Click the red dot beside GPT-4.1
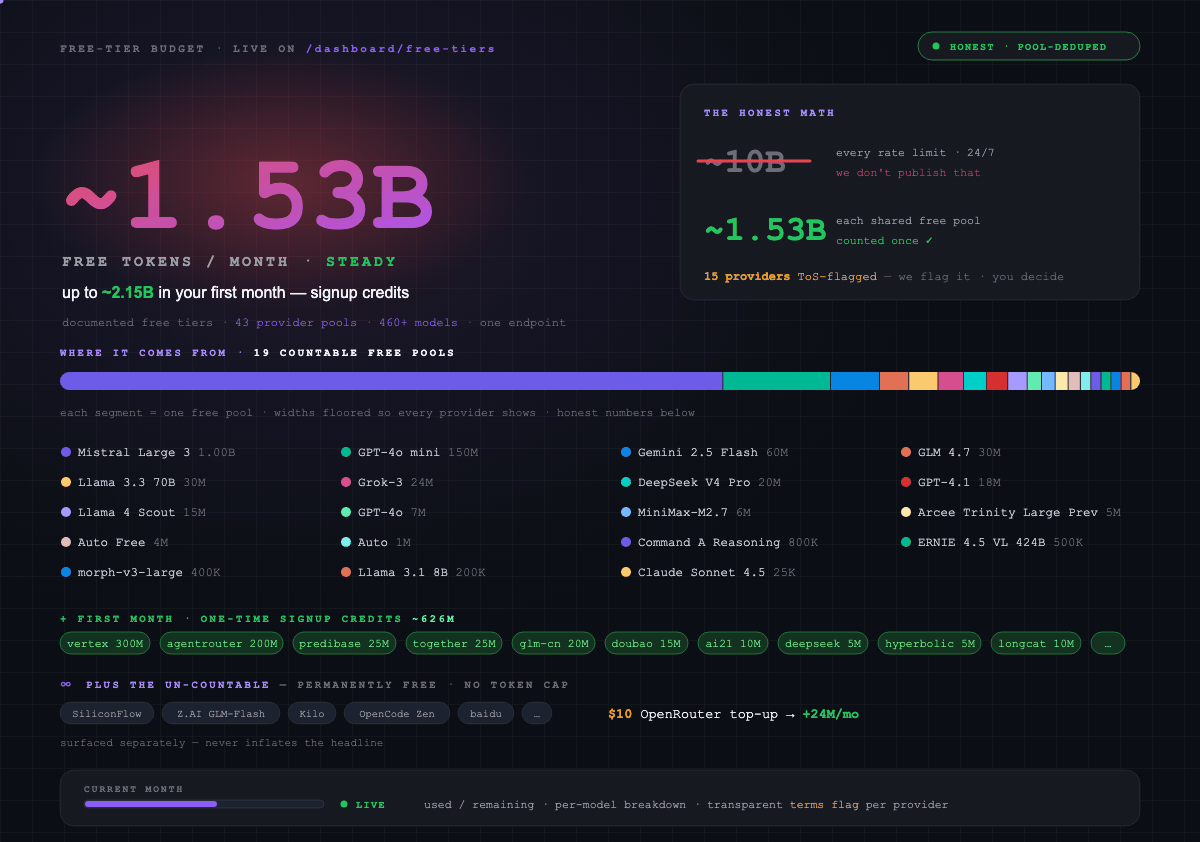1200x842 pixels. tap(906, 482)
